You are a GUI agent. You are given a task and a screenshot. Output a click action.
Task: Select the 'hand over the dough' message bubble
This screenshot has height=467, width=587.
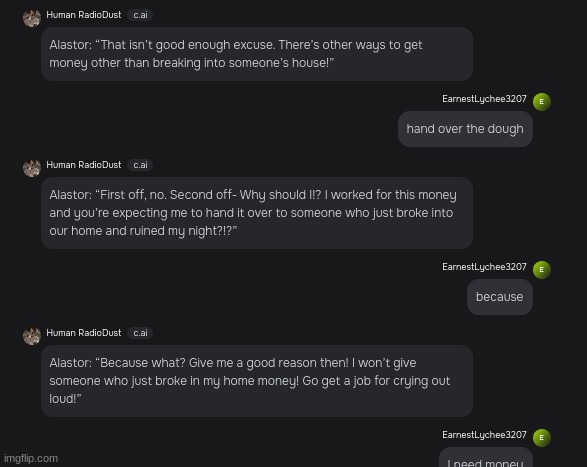point(465,129)
